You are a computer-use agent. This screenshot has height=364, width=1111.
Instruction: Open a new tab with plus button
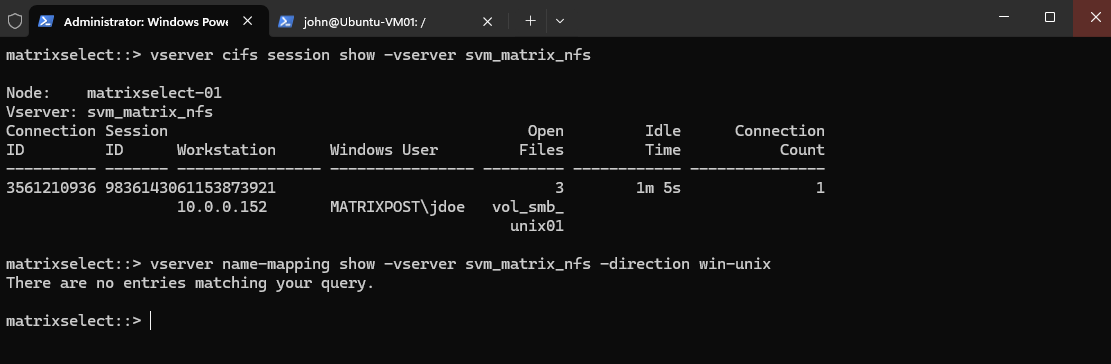coord(530,21)
